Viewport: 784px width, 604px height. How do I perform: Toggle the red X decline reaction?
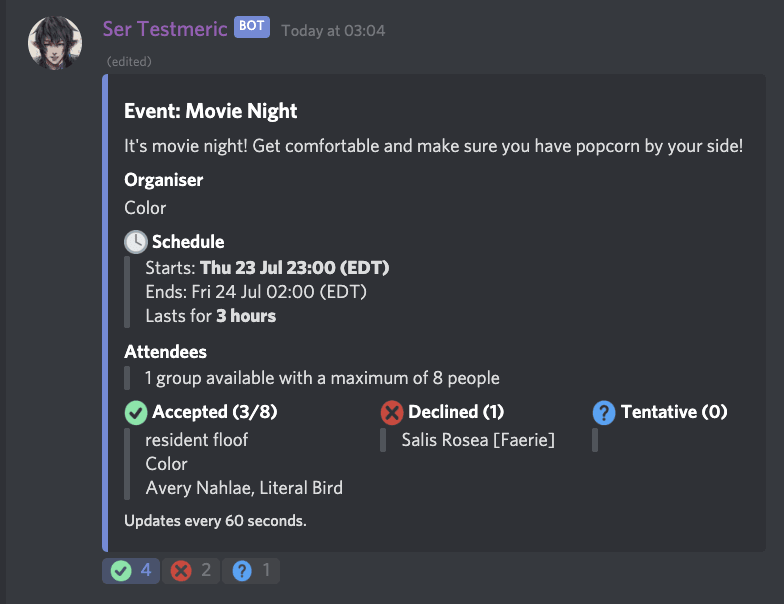[x=191, y=571]
